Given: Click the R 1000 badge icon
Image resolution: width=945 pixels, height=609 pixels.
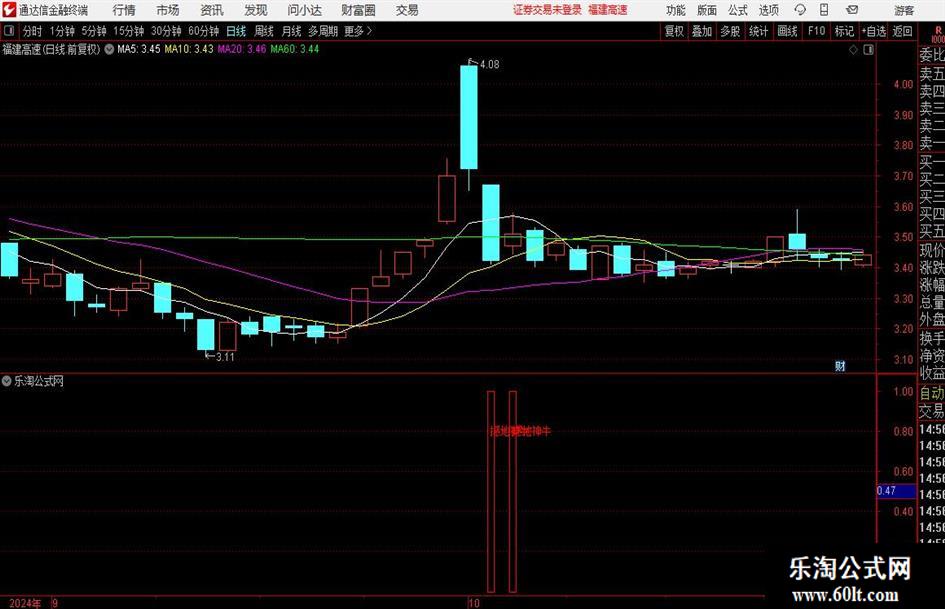Looking at the screenshot, I should (x=938, y=34).
